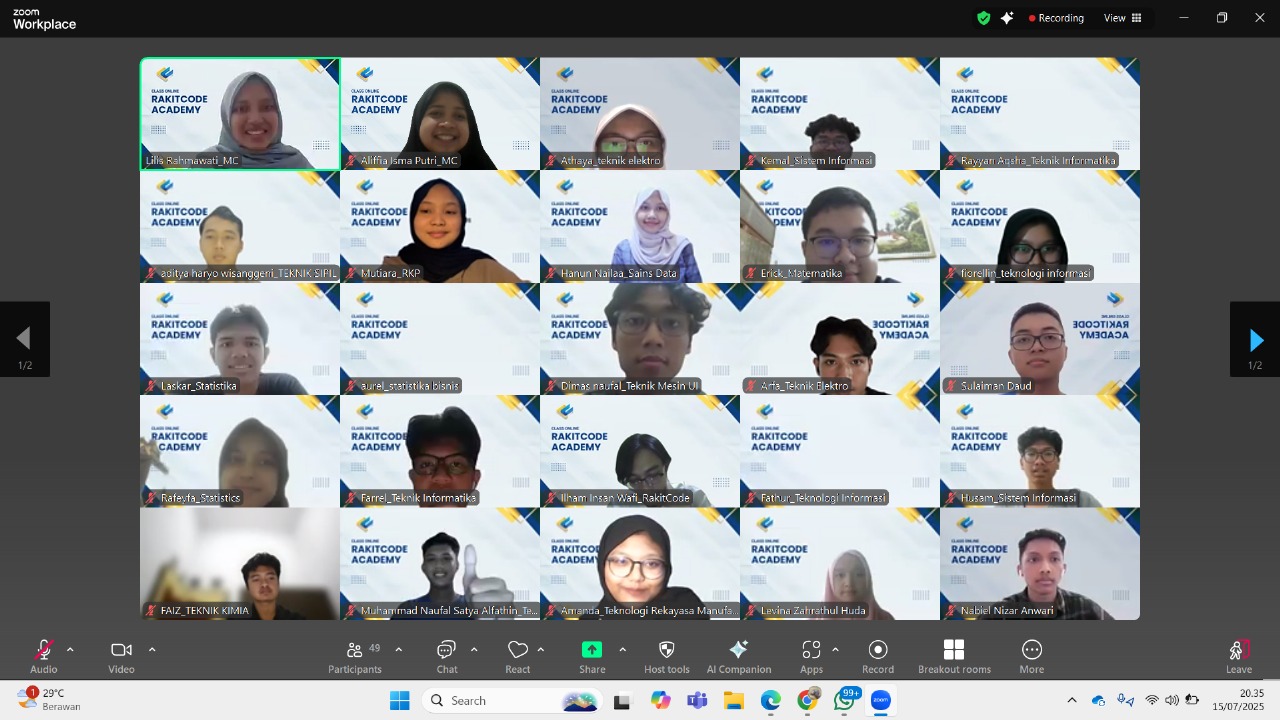Screen dimensions: 1280x720
Task: Select Levina Zahrathul Huda video tile
Action: [840, 564]
